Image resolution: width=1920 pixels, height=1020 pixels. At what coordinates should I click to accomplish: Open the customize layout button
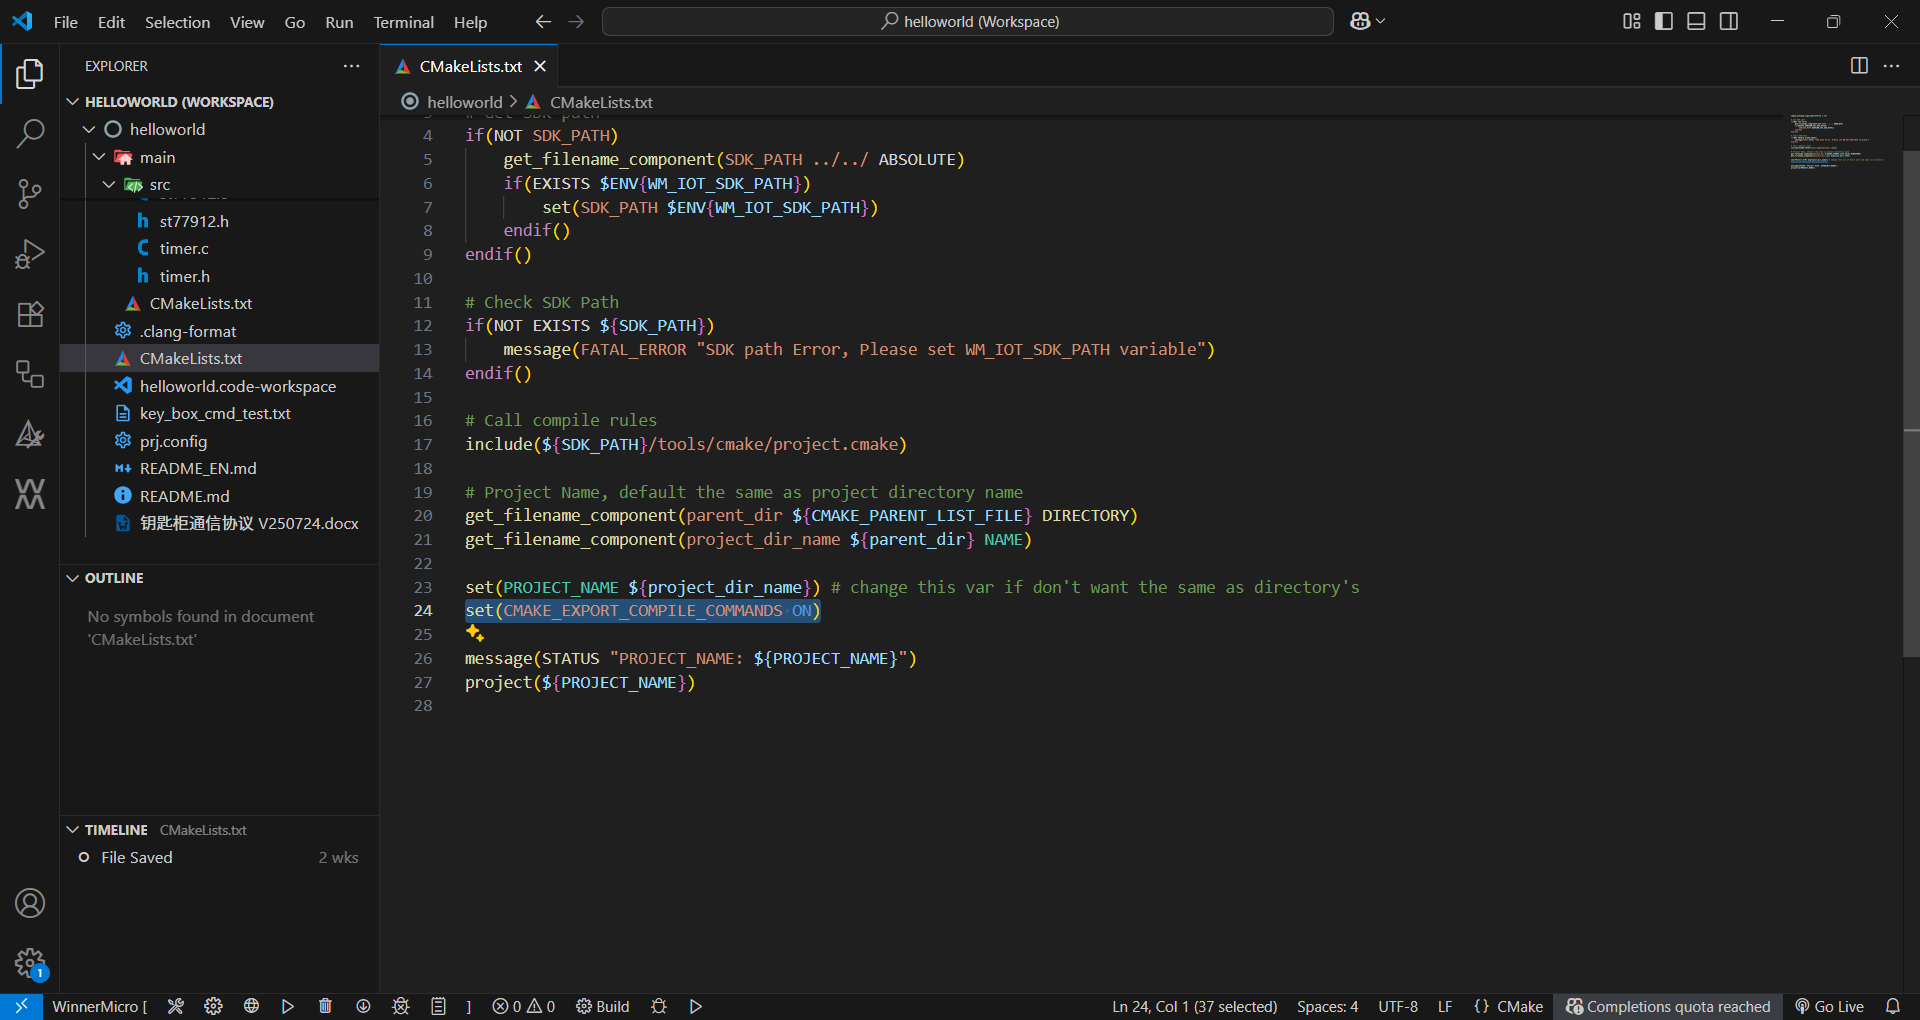pos(1632,21)
